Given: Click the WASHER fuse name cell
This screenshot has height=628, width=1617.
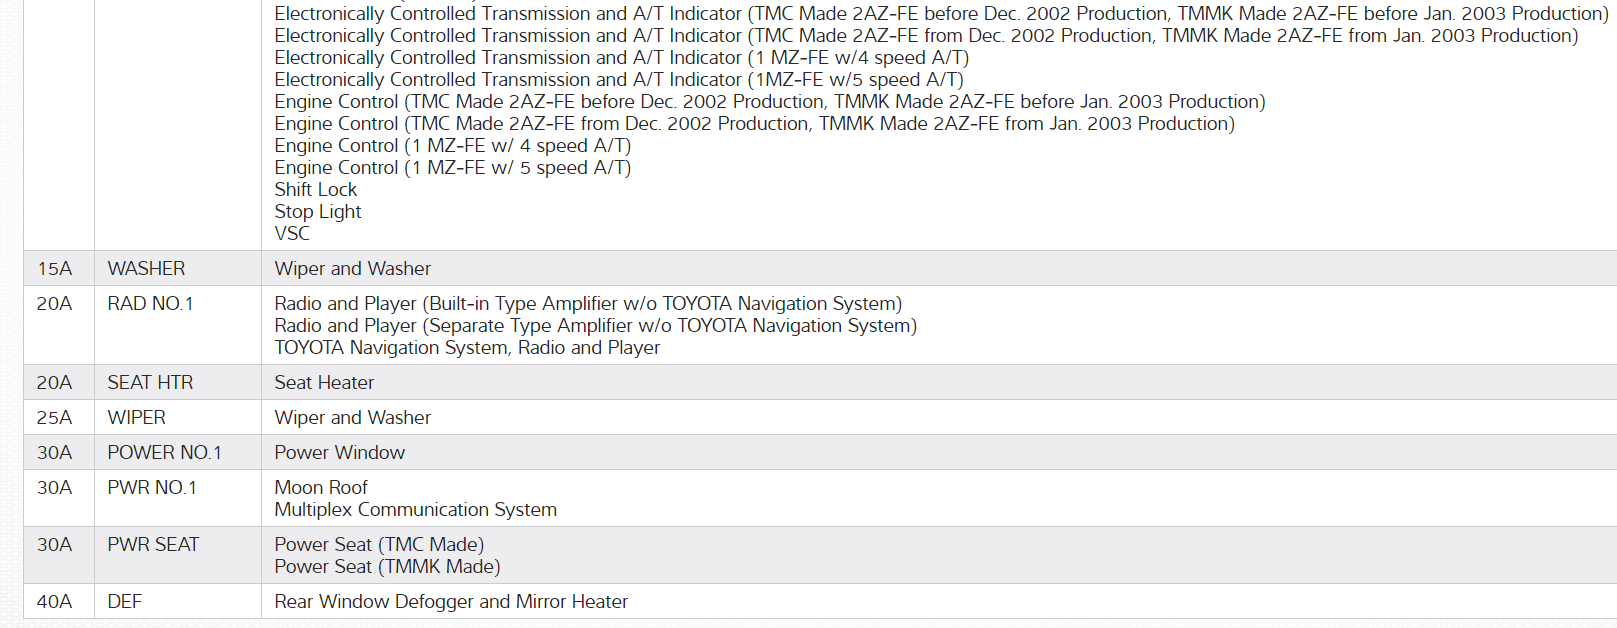Looking at the screenshot, I should pyautogui.click(x=146, y=269).
